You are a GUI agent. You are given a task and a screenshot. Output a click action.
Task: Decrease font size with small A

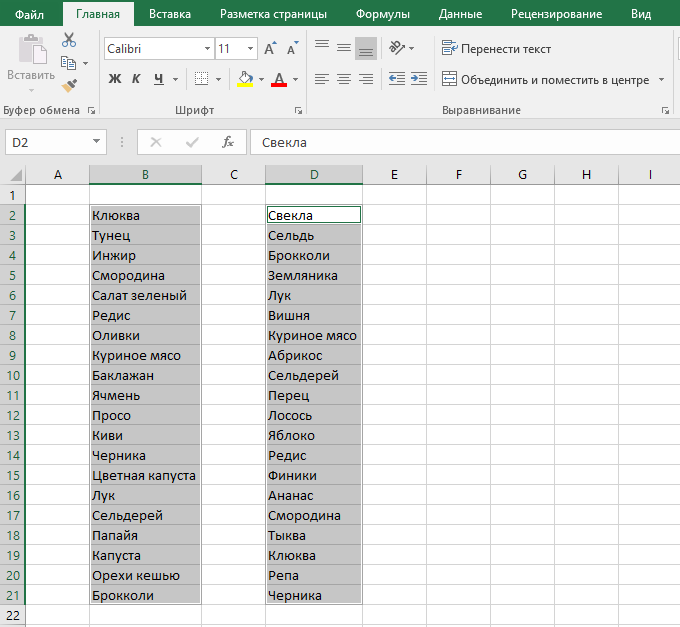coord(293,49)
